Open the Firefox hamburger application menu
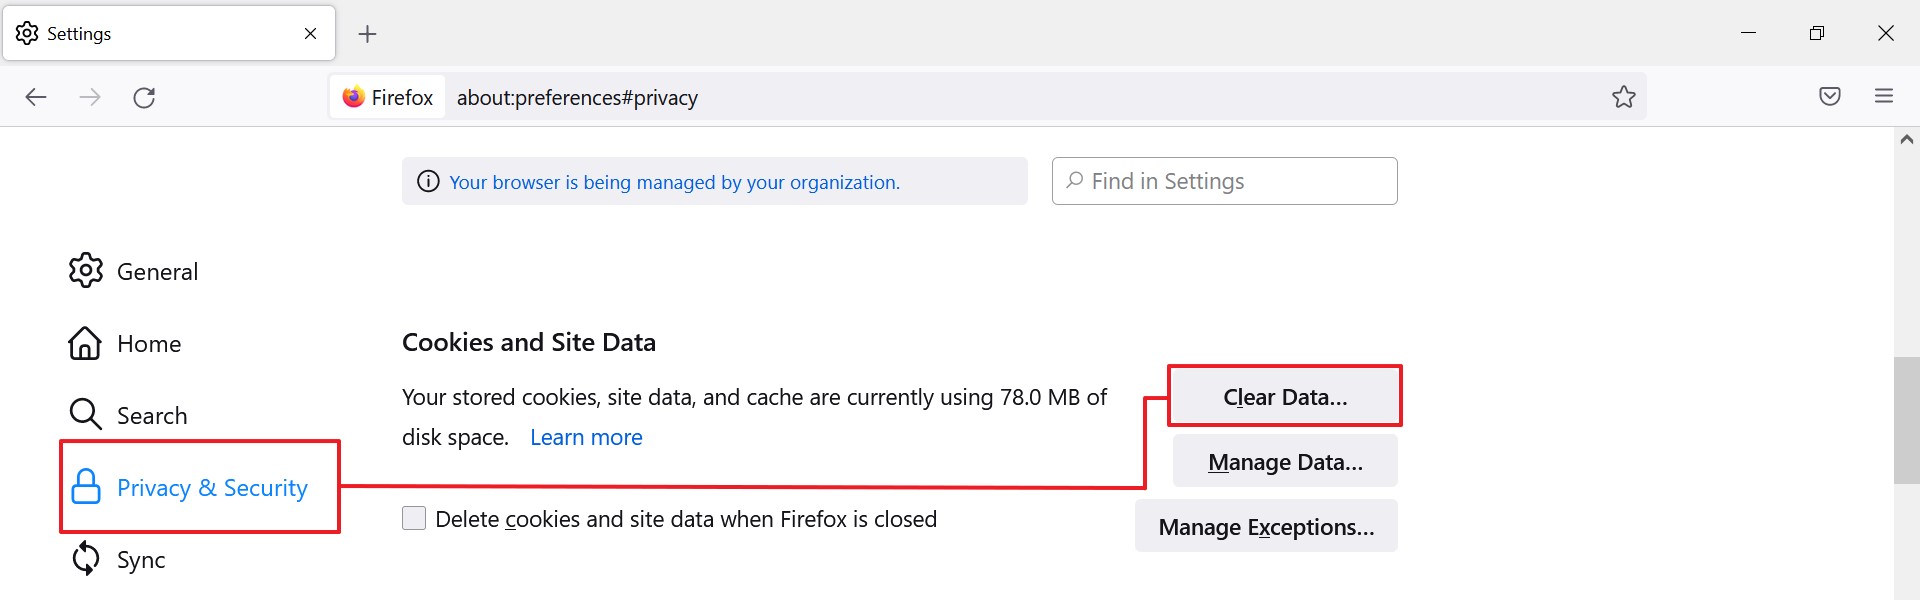Viewport: 1922px width, 600px height. point(1883,97)
